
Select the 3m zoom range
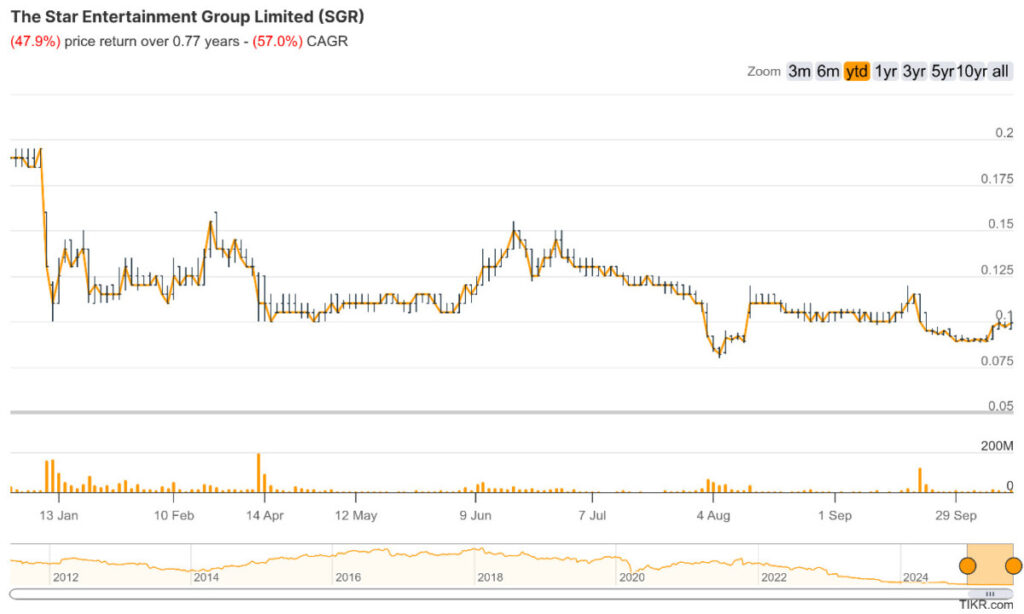(799, 71)
